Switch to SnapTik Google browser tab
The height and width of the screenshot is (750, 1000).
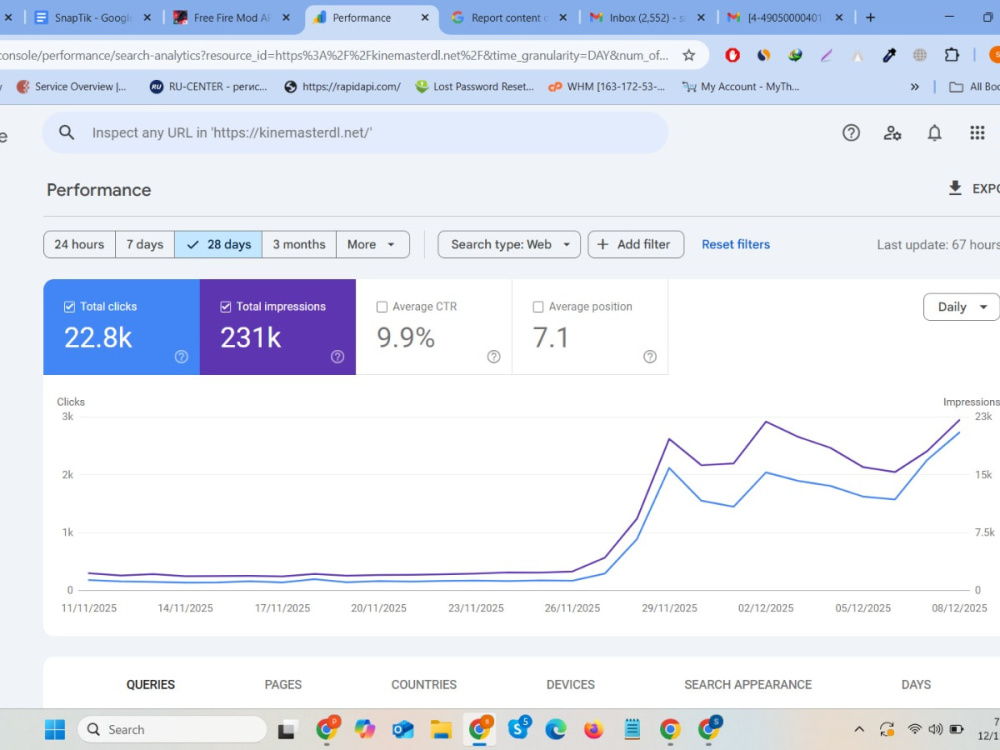coord(92,18)
